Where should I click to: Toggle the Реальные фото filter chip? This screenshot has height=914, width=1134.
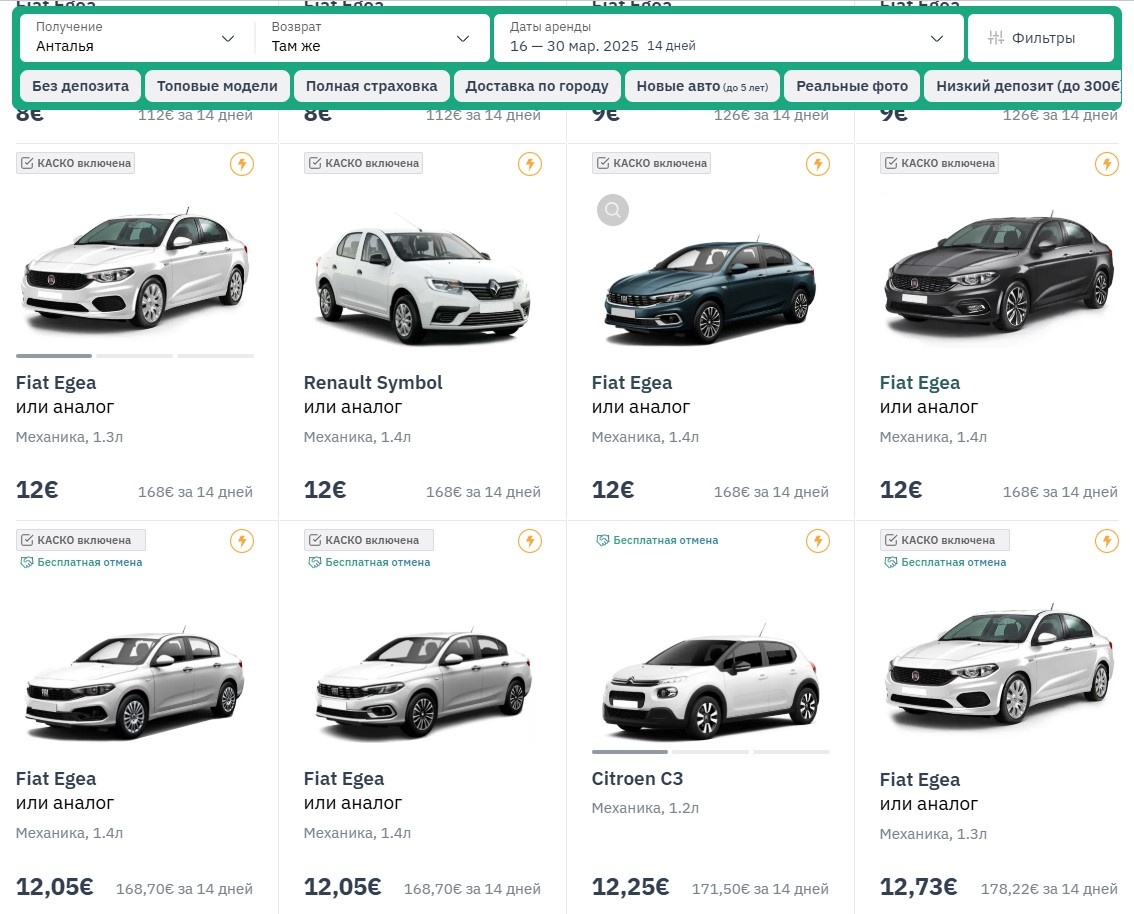(x=852, y=86)
